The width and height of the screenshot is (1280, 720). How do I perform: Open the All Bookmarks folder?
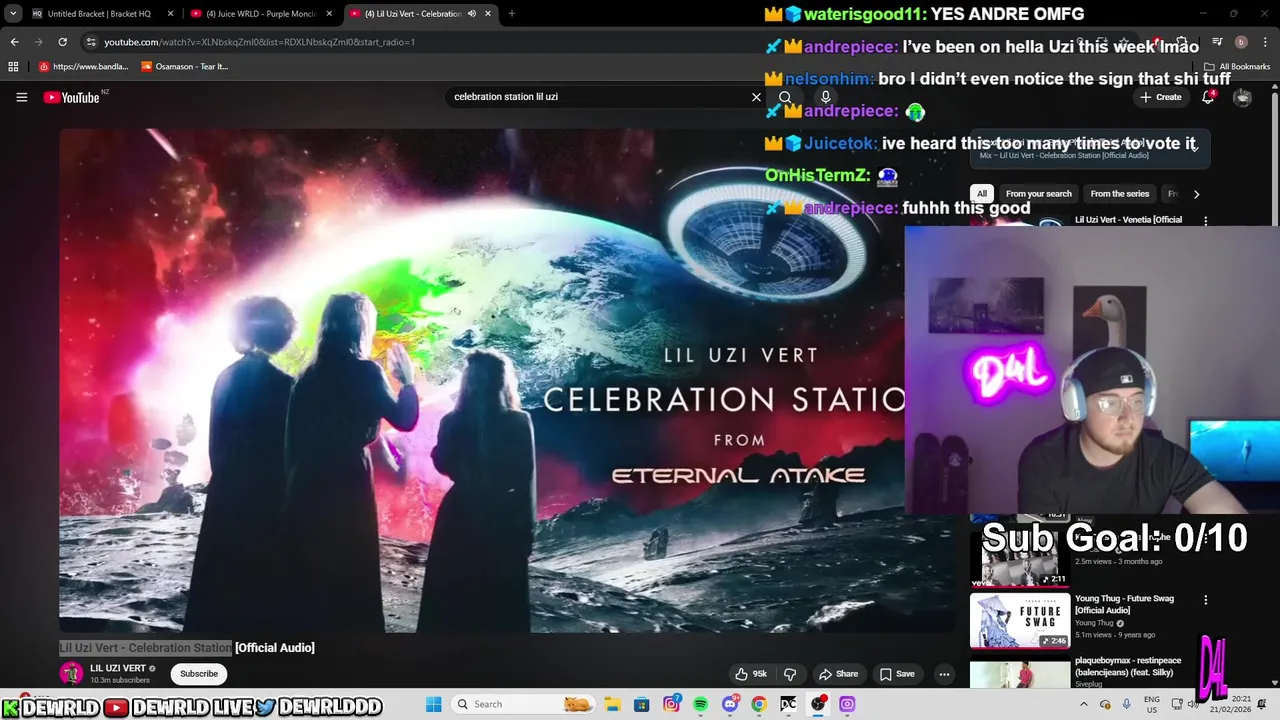tap(1237, 66)
